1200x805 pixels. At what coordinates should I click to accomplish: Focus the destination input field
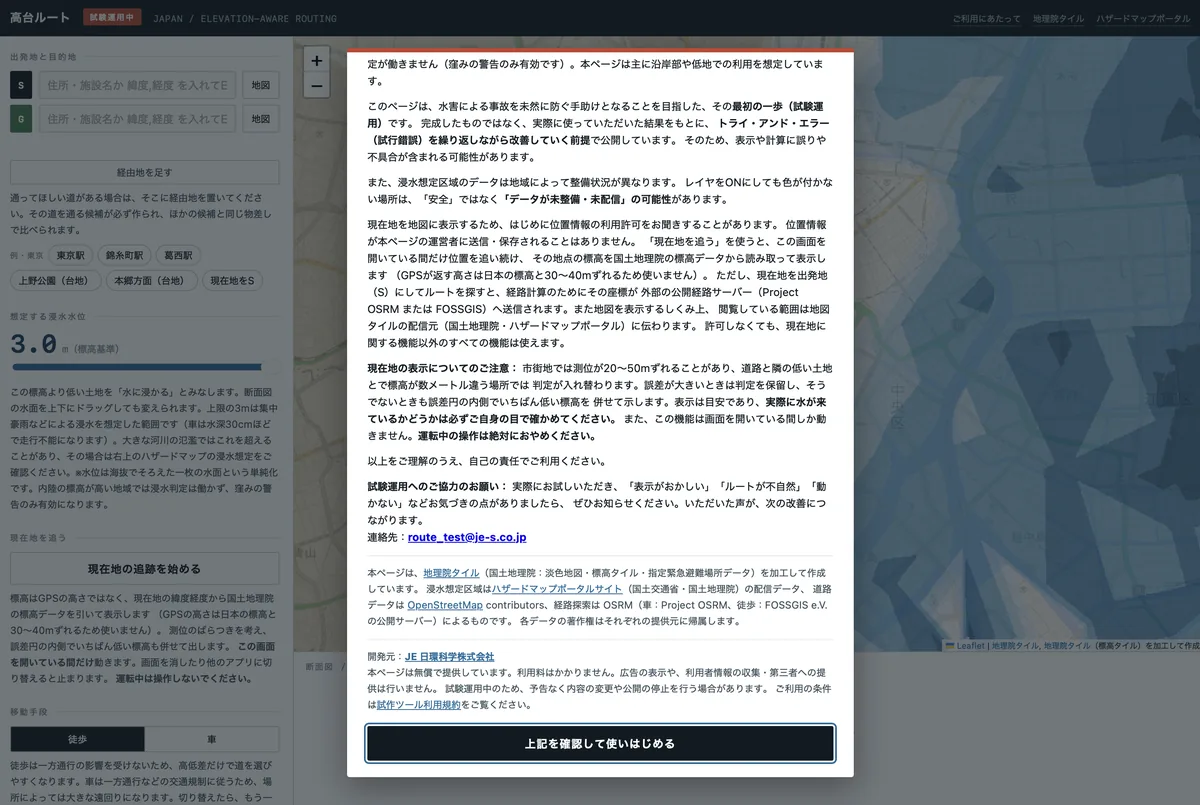coord(137,118)
